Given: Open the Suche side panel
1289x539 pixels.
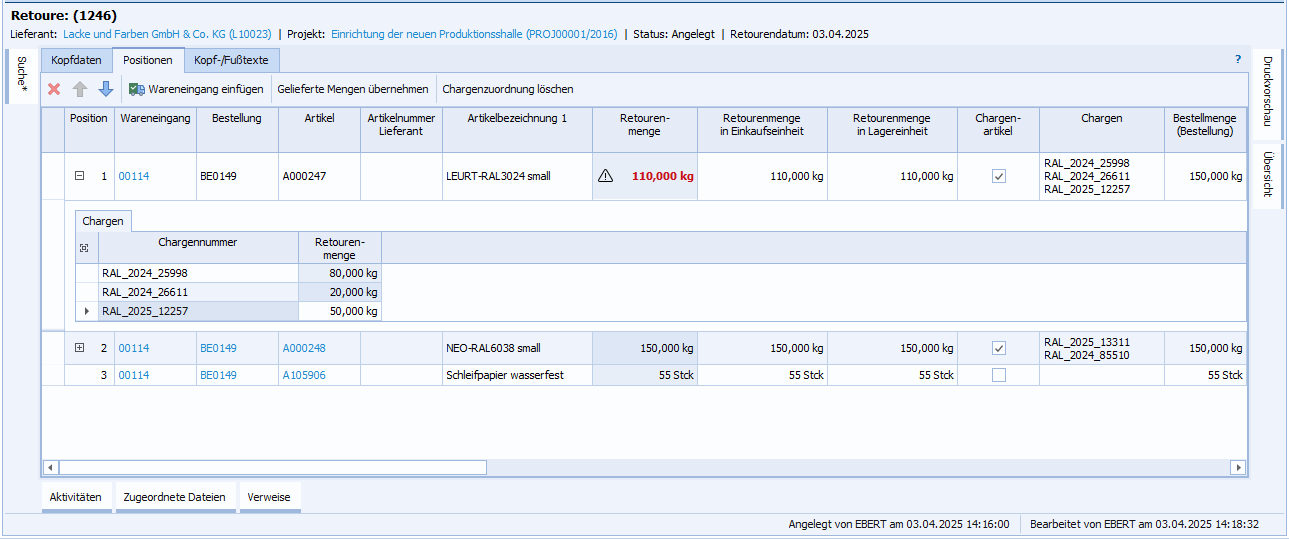Looking at the screenshot, I should point(22,78).
